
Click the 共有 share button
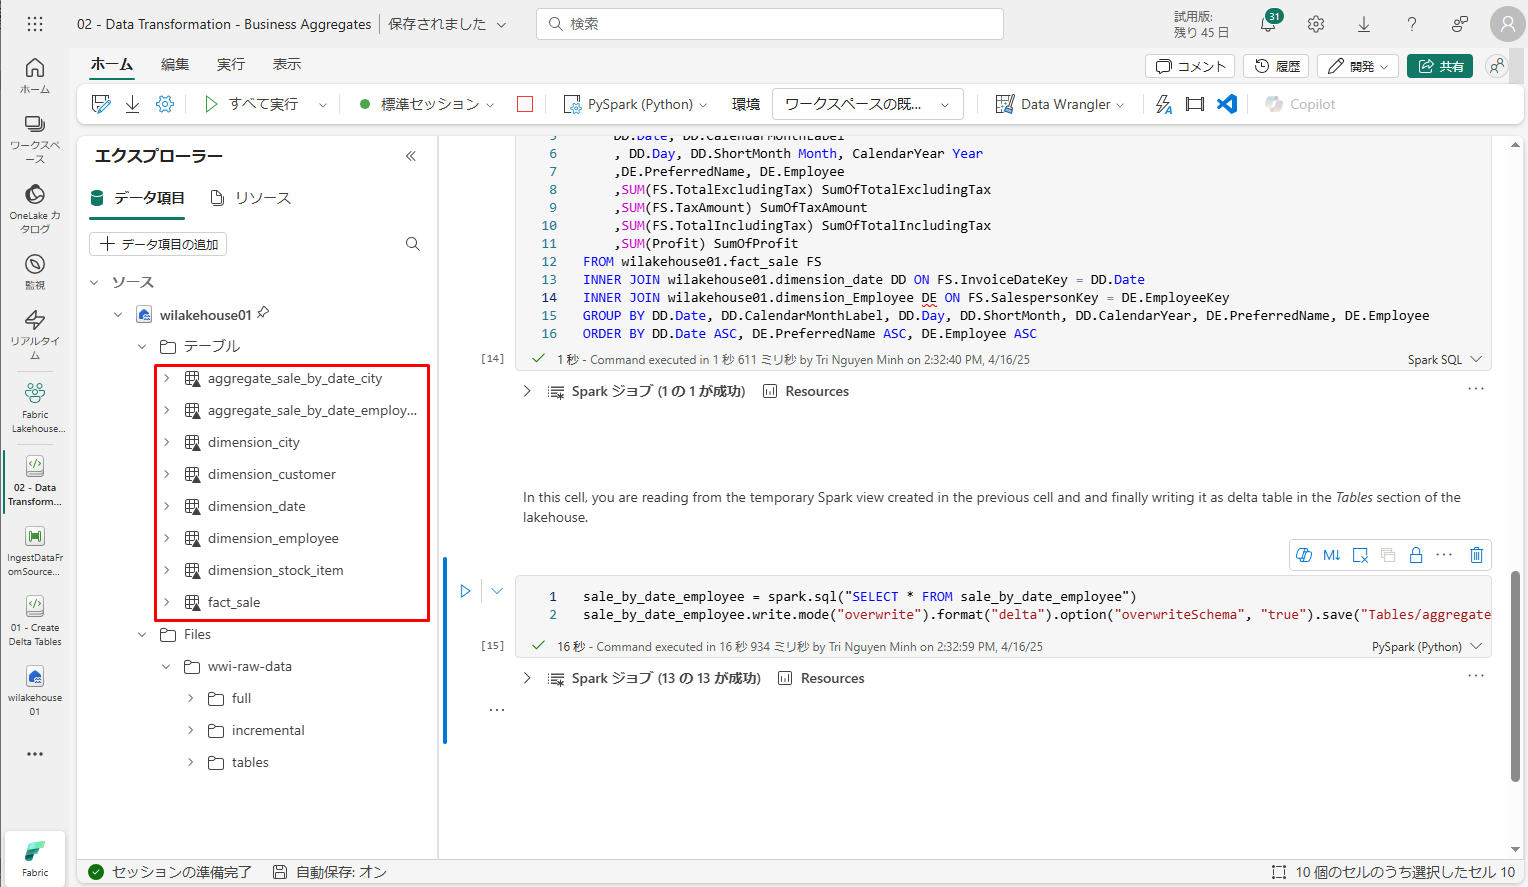pyautogui.click(x=1440, y=66)
